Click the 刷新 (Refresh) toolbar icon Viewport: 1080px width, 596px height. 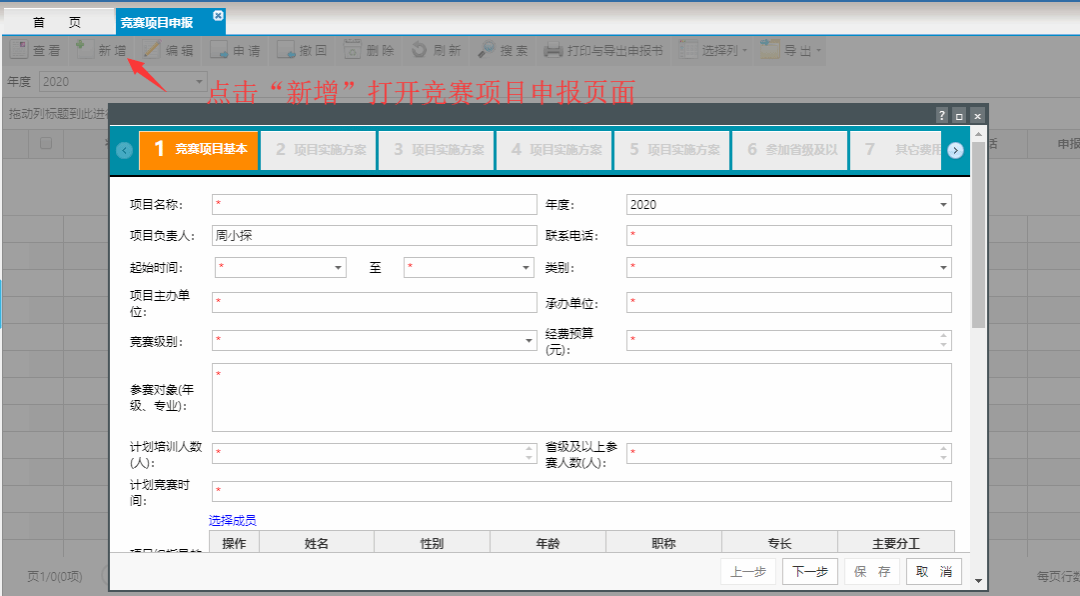(417, 50)
